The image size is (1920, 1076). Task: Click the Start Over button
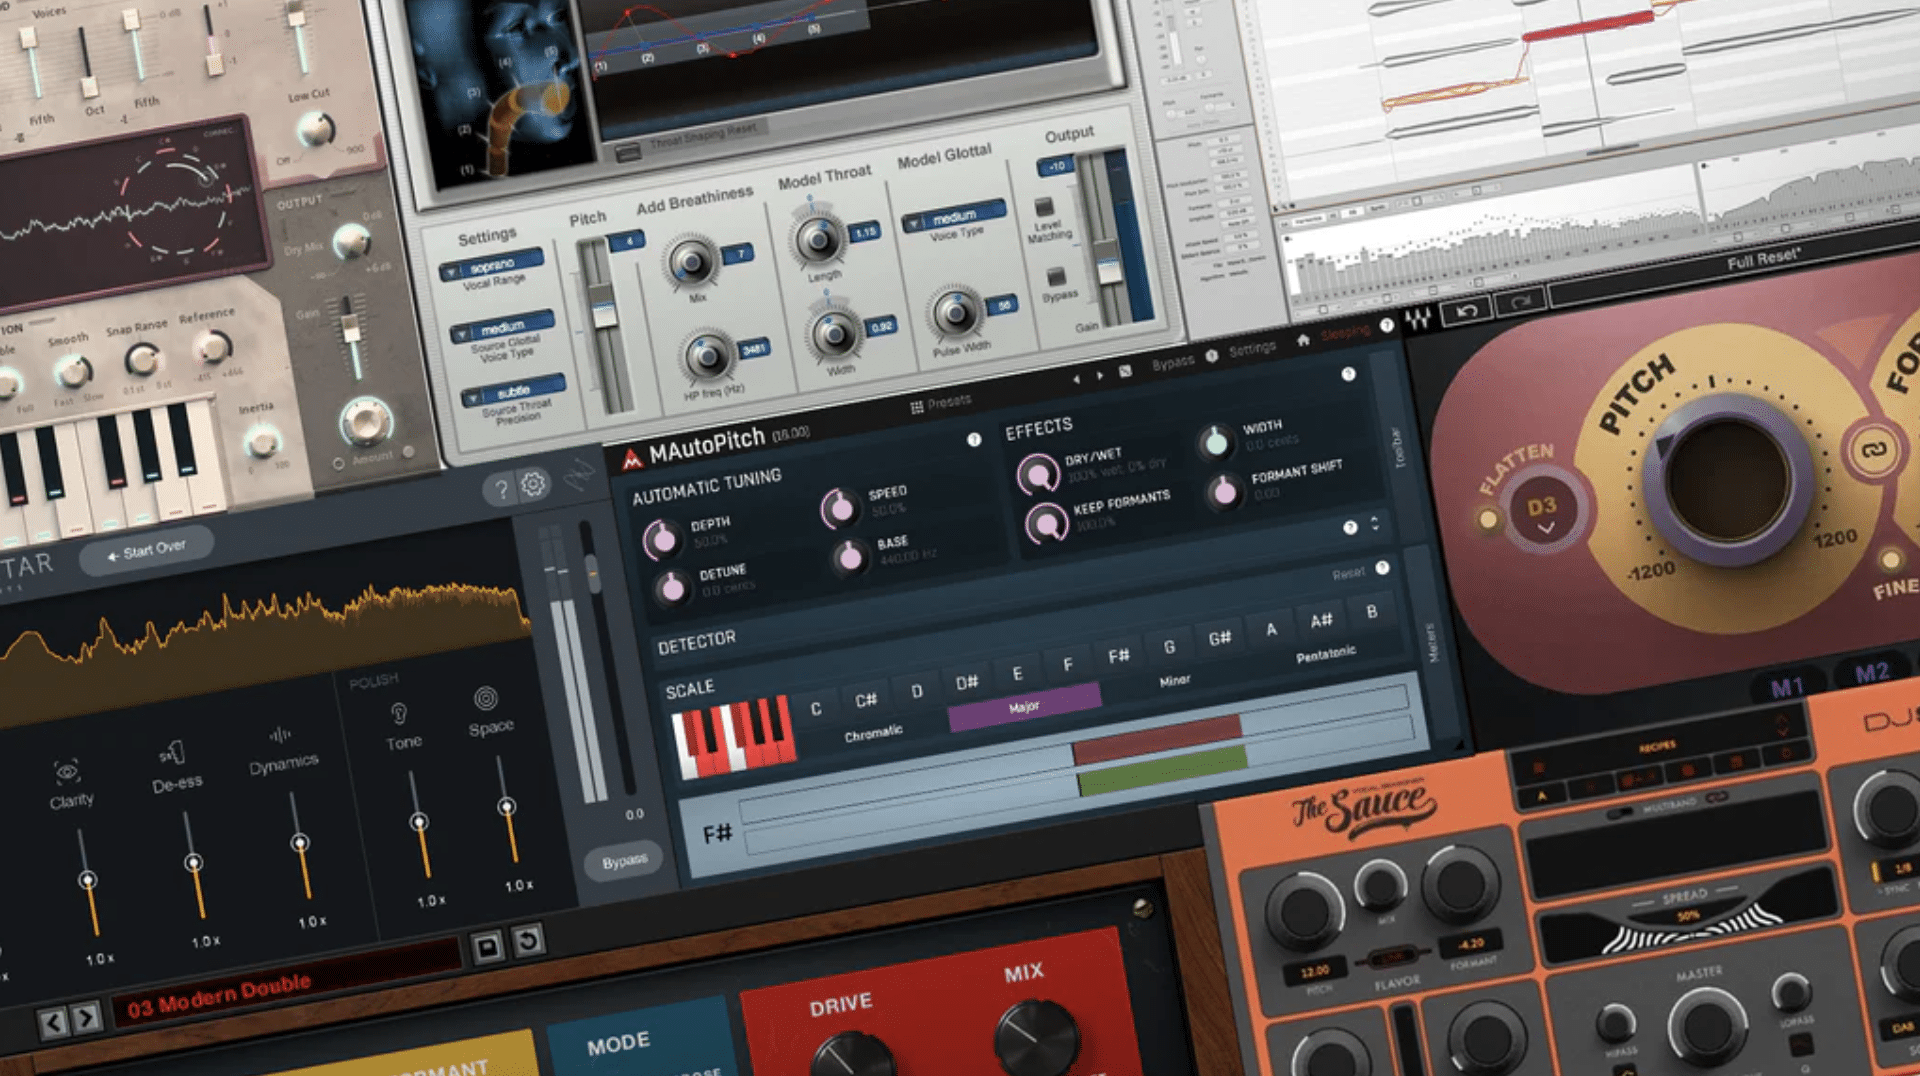pyautogui.click(x=147, y=551)
